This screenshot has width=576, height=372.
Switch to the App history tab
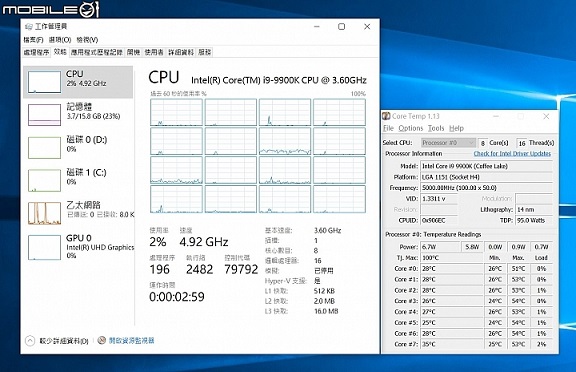pos(97,52)
